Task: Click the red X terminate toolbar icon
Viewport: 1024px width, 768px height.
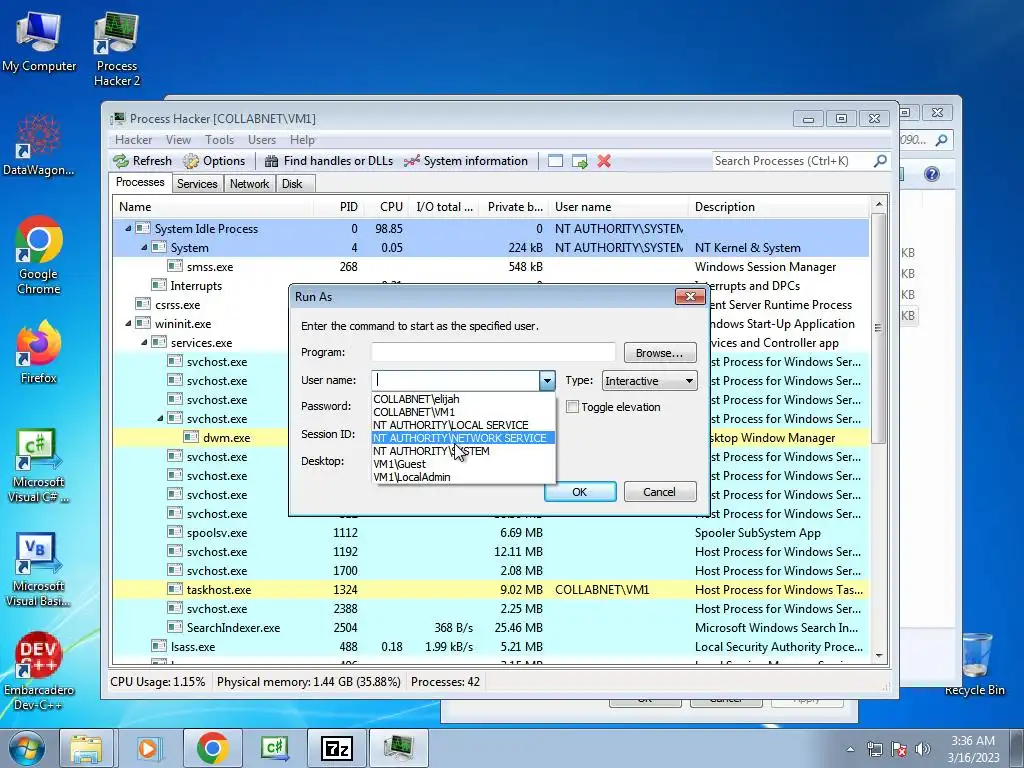Action: (604, 161)
